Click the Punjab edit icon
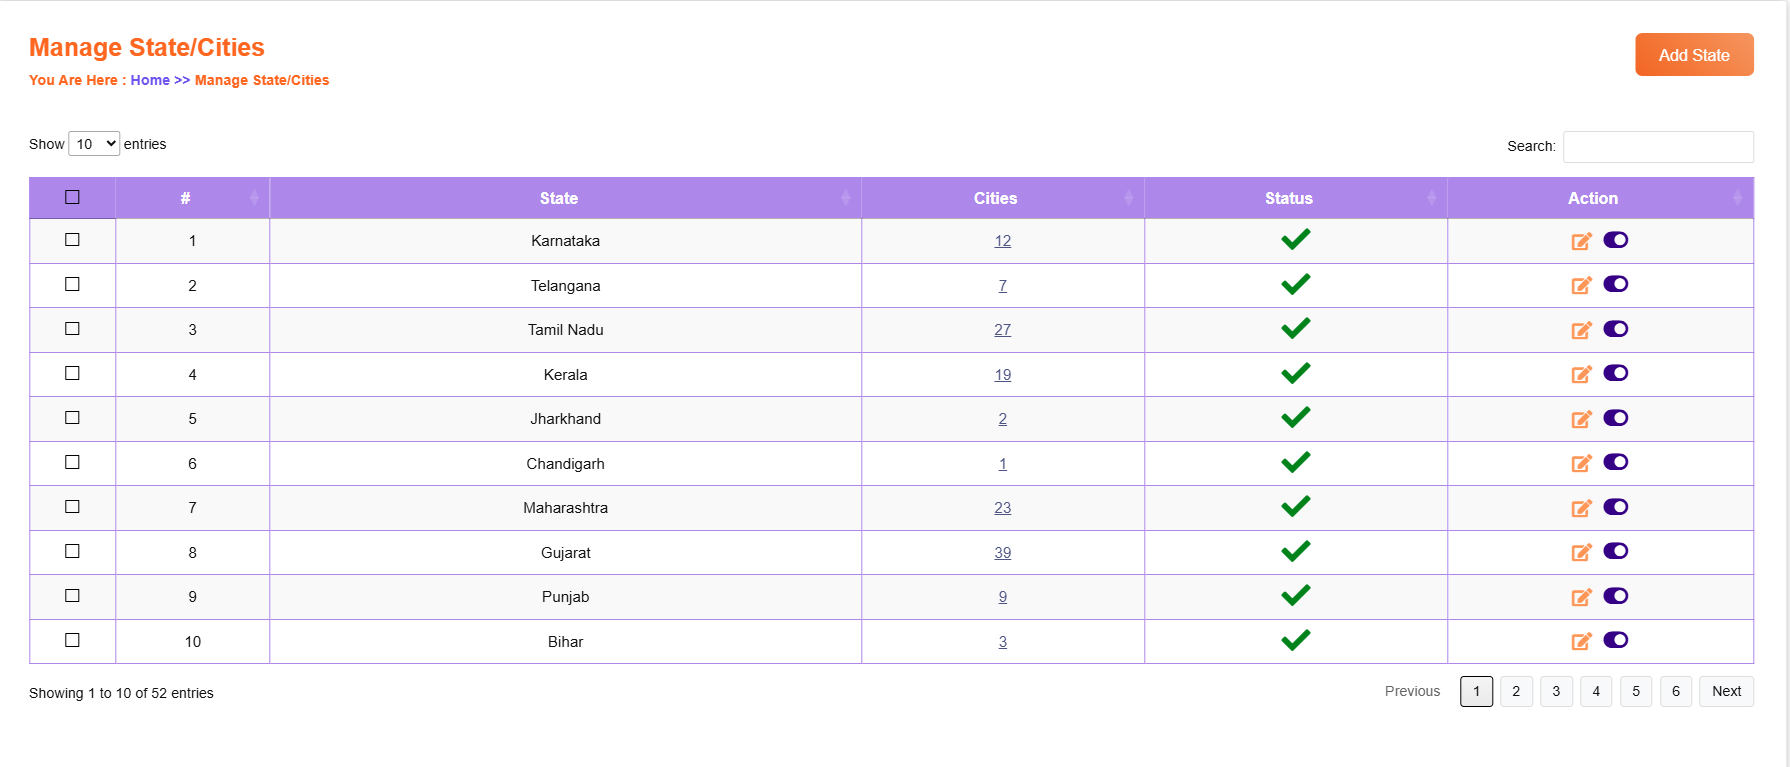The height and width of the screenshot is (767, 1790). click(x=1581, y=597)
